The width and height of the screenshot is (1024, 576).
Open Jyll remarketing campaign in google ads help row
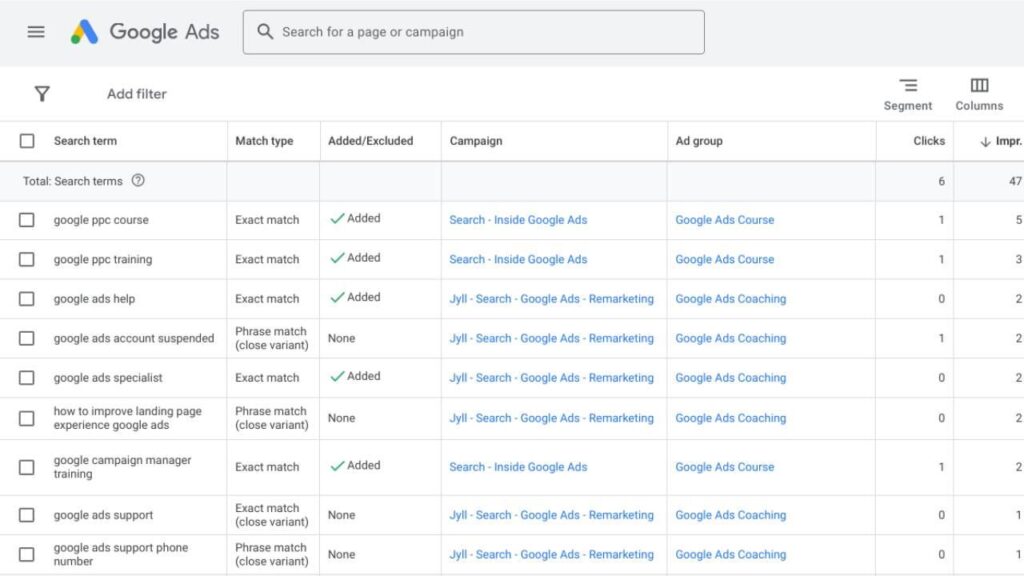tap(551, 299)
